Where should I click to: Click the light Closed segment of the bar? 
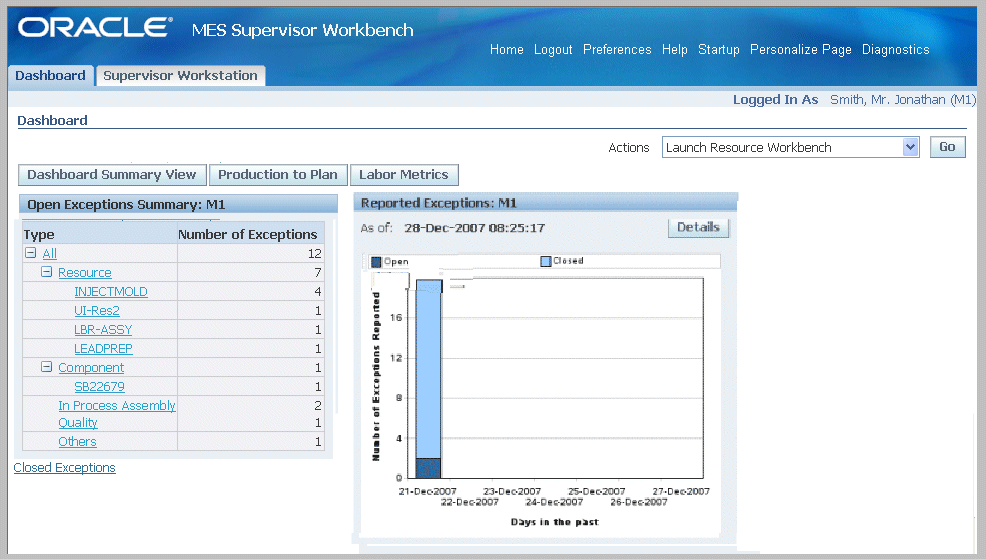point(428,369)
